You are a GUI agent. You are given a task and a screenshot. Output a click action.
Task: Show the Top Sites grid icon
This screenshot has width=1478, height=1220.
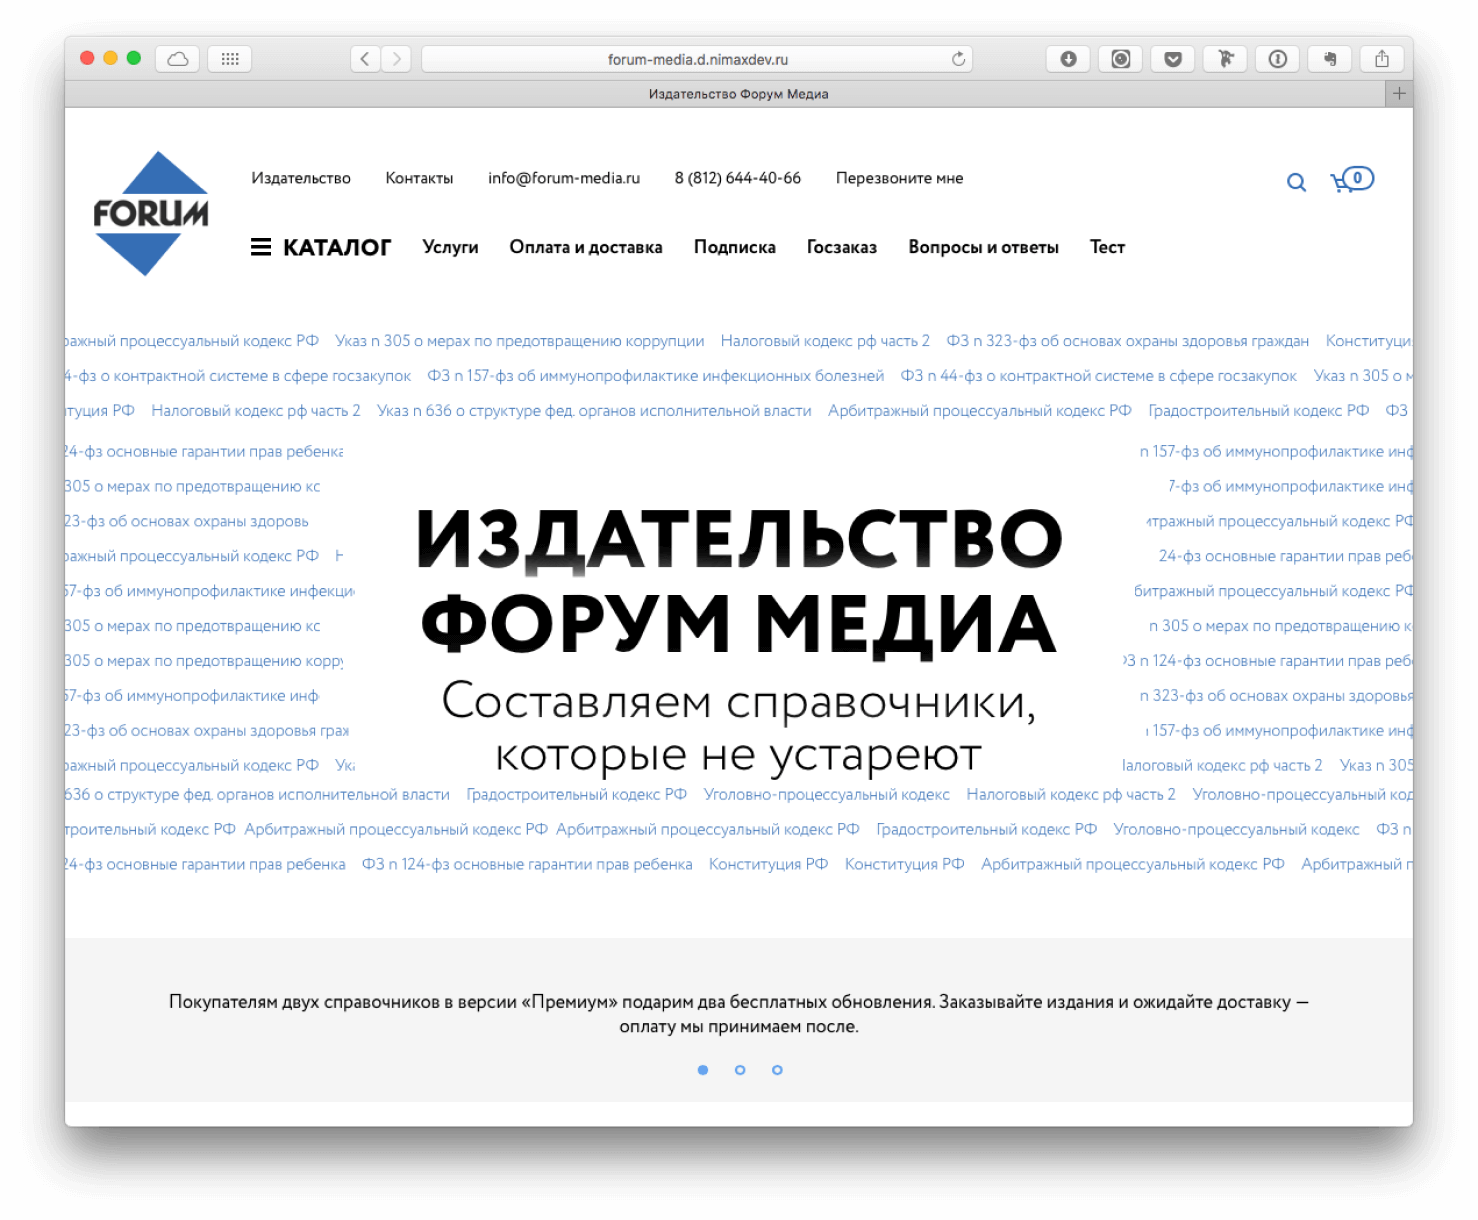pyautogui.click(x=230, y=59)
